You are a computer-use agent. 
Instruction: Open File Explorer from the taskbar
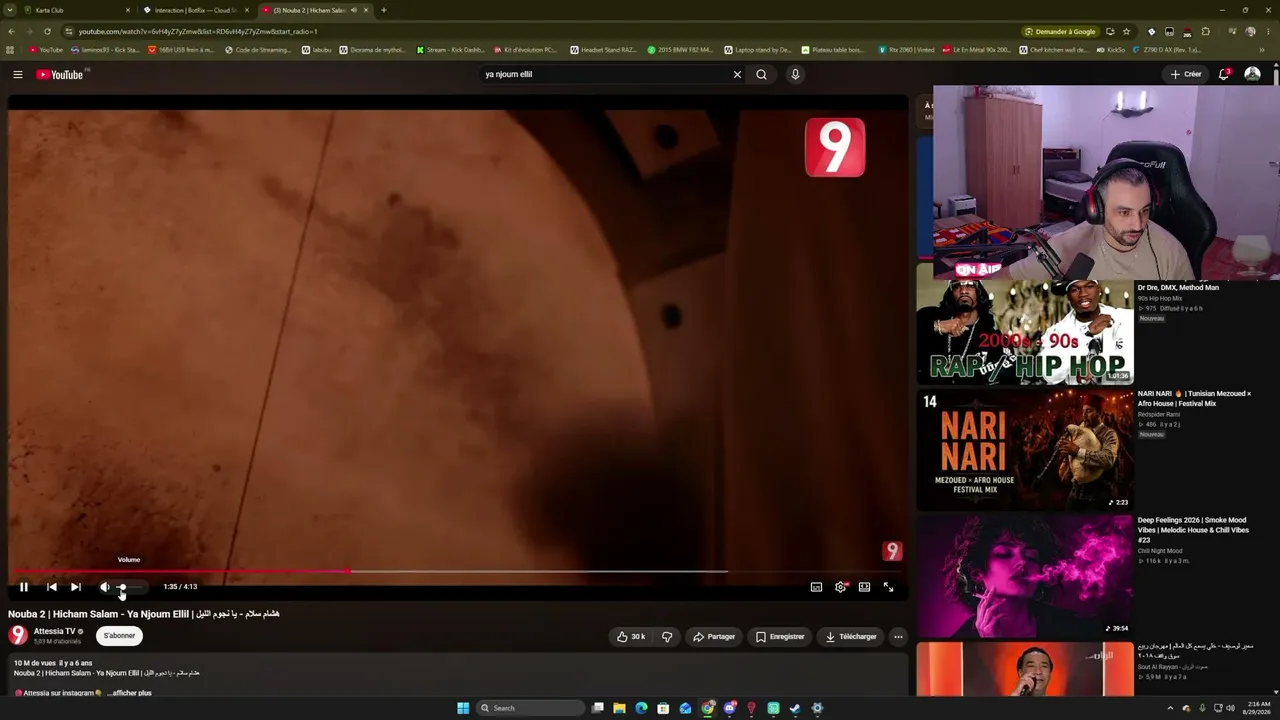click(x=619, y=708)
